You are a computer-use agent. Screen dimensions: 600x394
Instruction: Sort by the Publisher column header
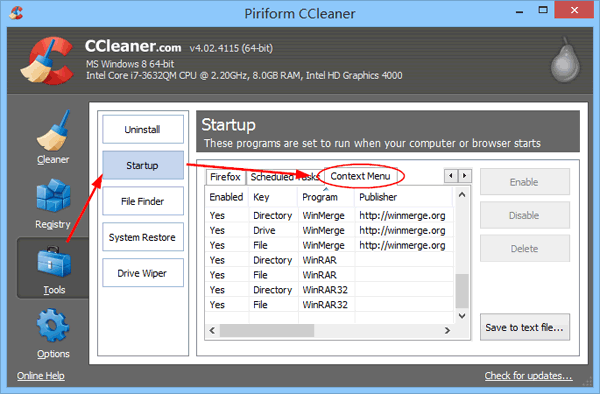click(404, 197)
